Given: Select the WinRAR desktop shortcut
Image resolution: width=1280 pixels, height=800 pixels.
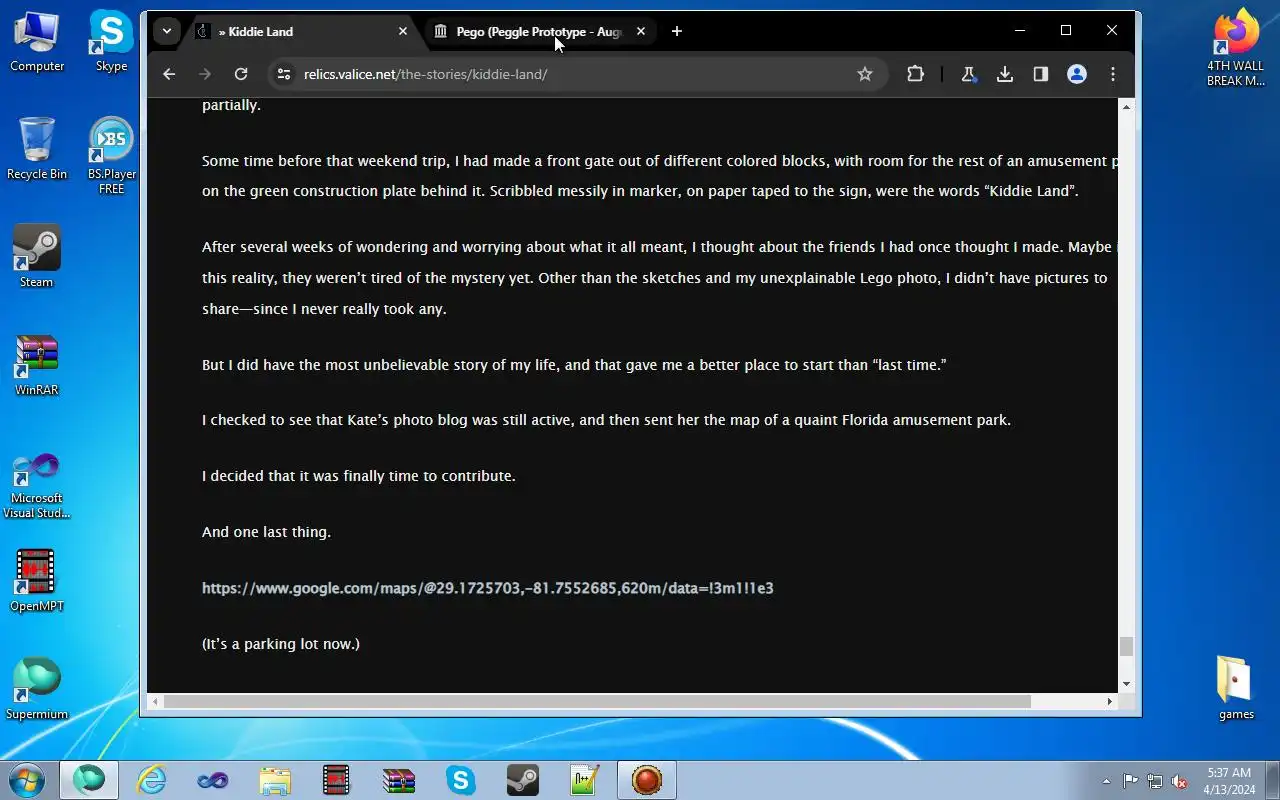Looking at the screenshot, I should point(37,366).
